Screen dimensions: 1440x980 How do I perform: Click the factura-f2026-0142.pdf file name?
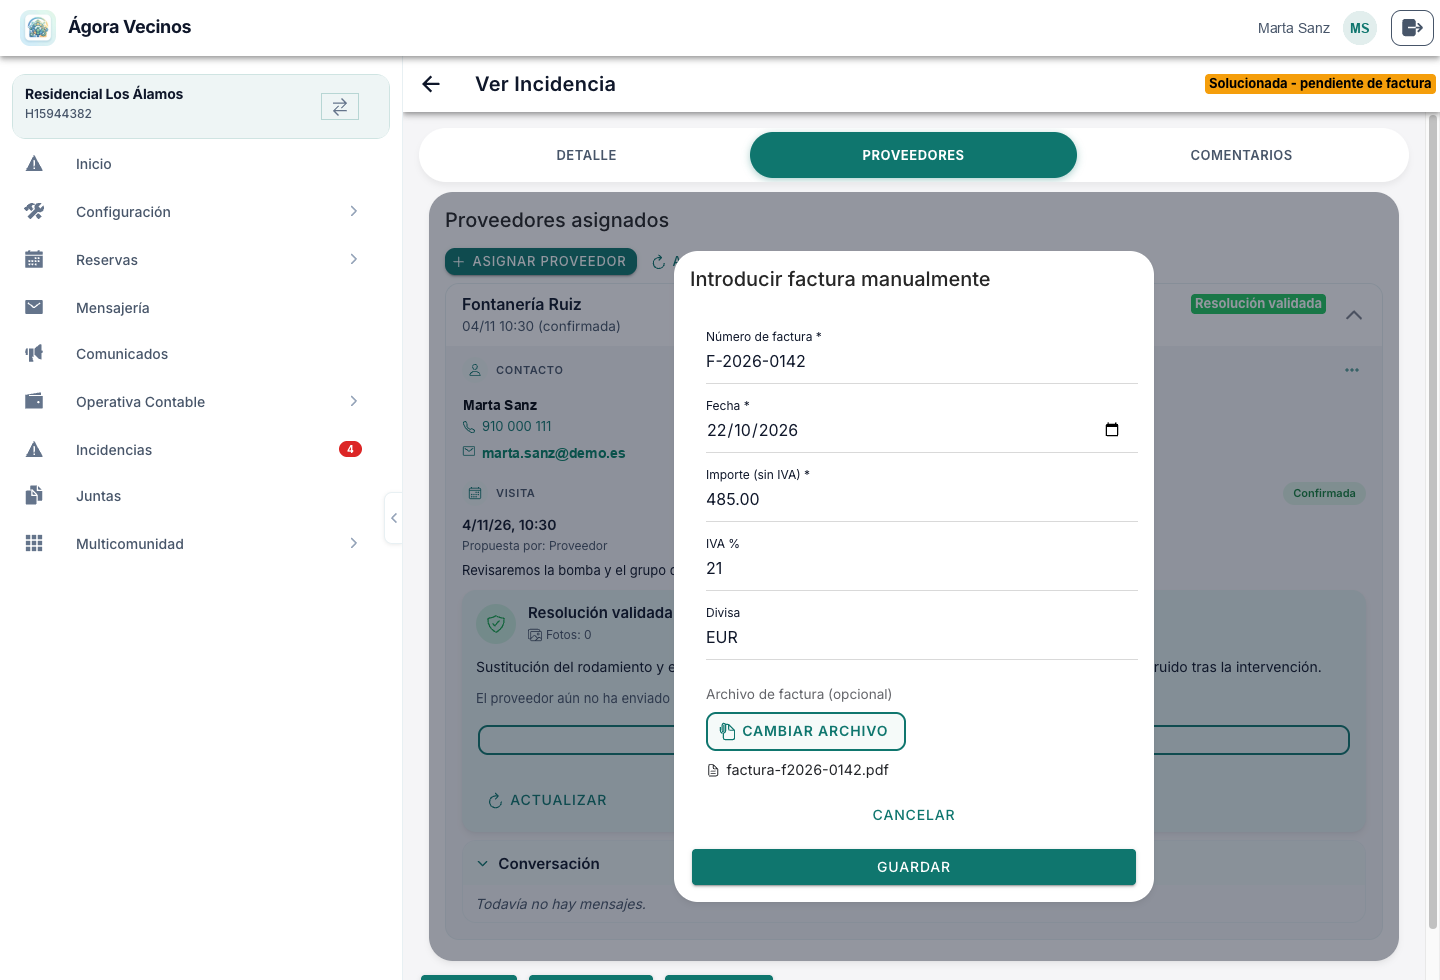tap(807, 770)
